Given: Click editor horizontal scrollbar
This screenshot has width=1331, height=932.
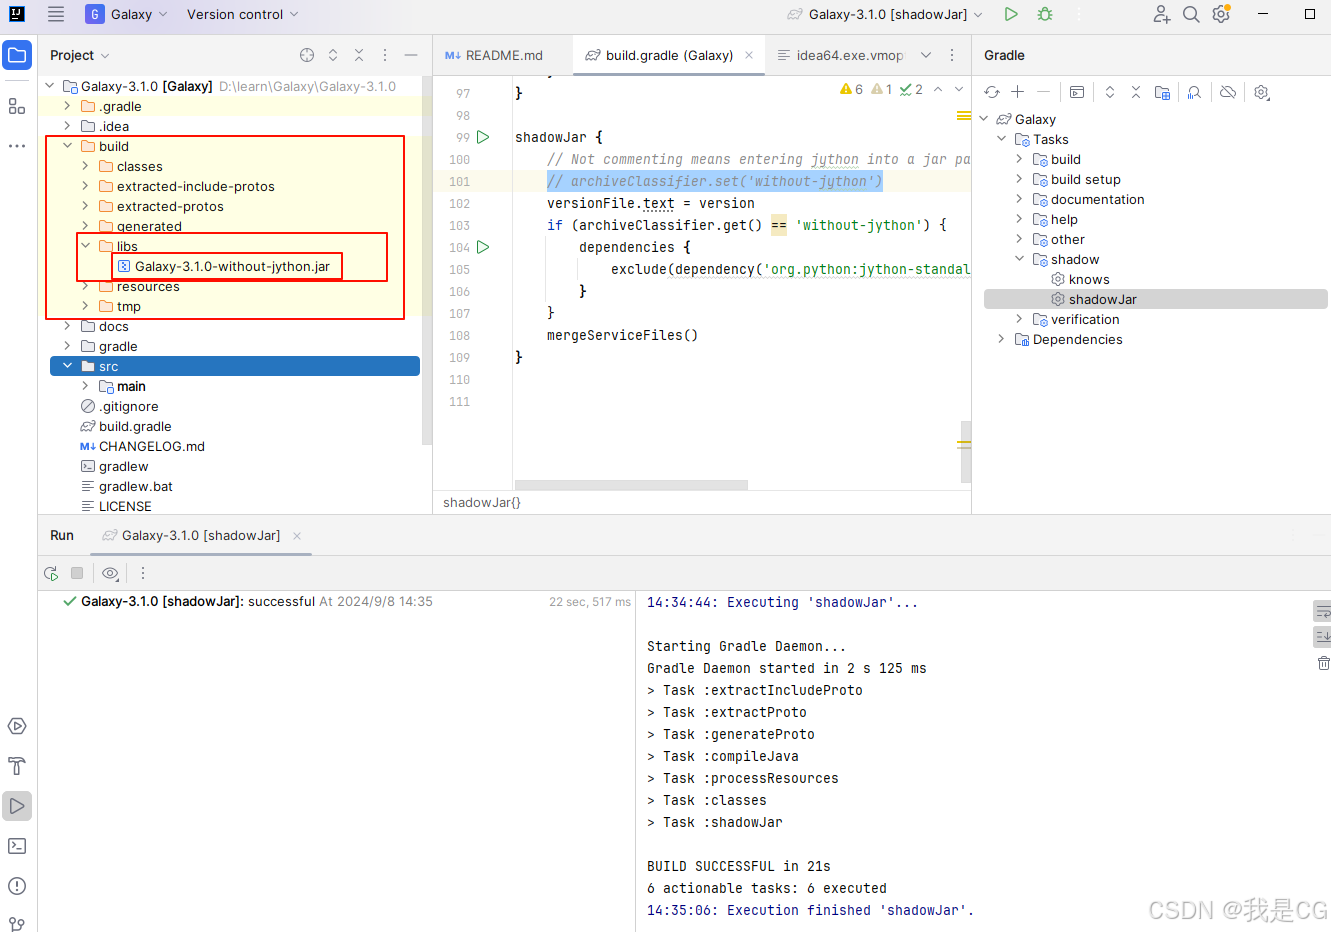Looking at the screenshot, I should [631, 485].
